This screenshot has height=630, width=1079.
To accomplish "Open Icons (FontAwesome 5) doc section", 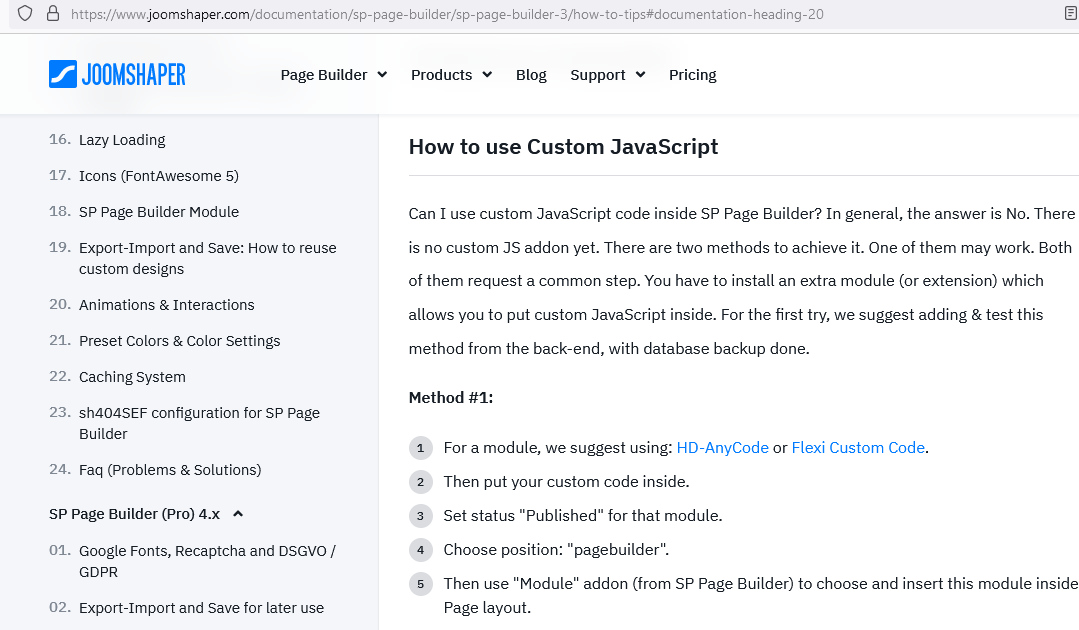I will point(158,176).
